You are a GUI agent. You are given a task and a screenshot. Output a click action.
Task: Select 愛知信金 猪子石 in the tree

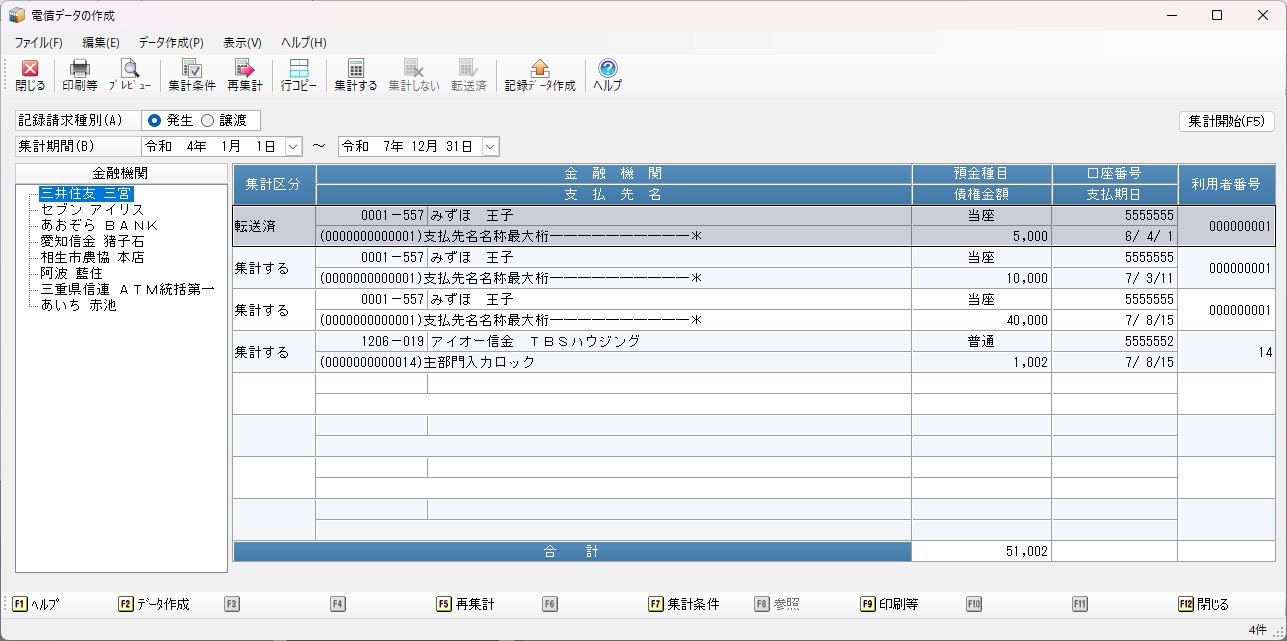[92, 242]
